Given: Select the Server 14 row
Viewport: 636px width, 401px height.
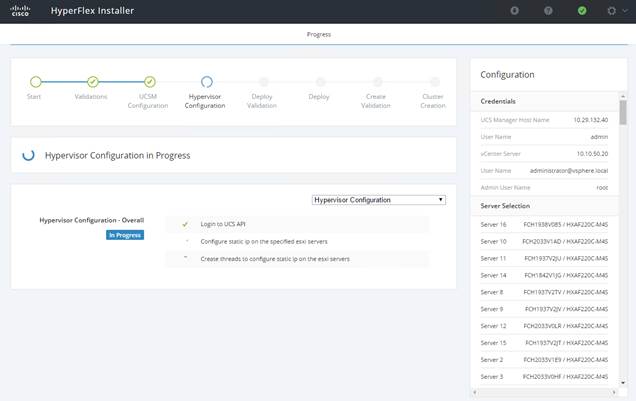Looking at the screenshot, I should coord(544,275).
